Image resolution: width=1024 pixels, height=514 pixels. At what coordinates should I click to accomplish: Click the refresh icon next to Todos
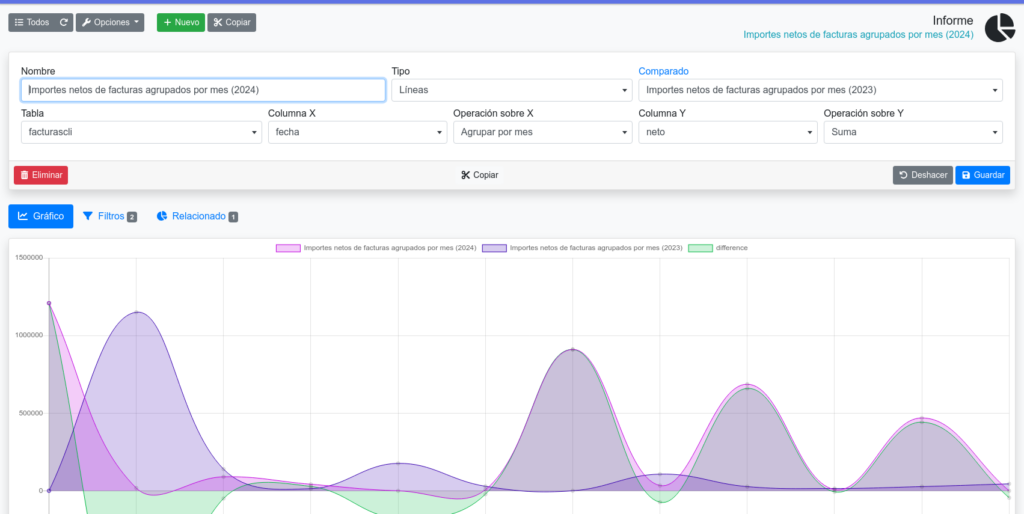(x=64, y=22)
